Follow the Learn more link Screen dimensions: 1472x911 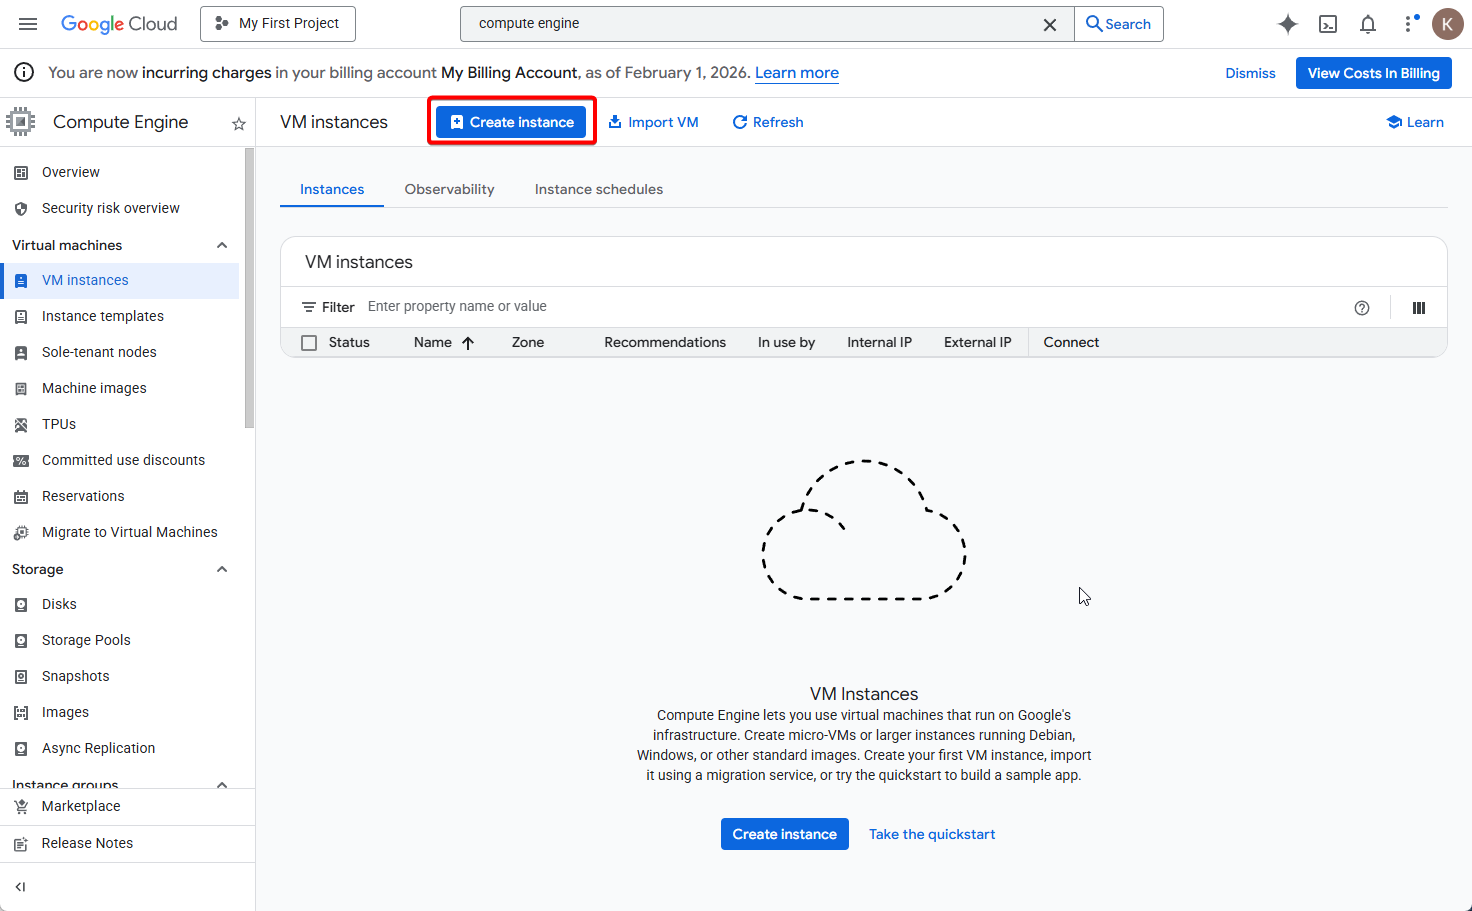click(x=797, y=73)
